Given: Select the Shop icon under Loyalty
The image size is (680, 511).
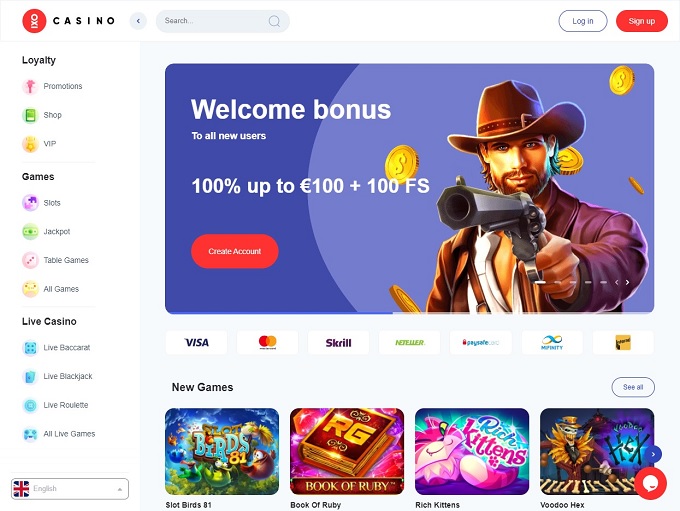Looking at the screenshot, I should (x=30, y=115).
